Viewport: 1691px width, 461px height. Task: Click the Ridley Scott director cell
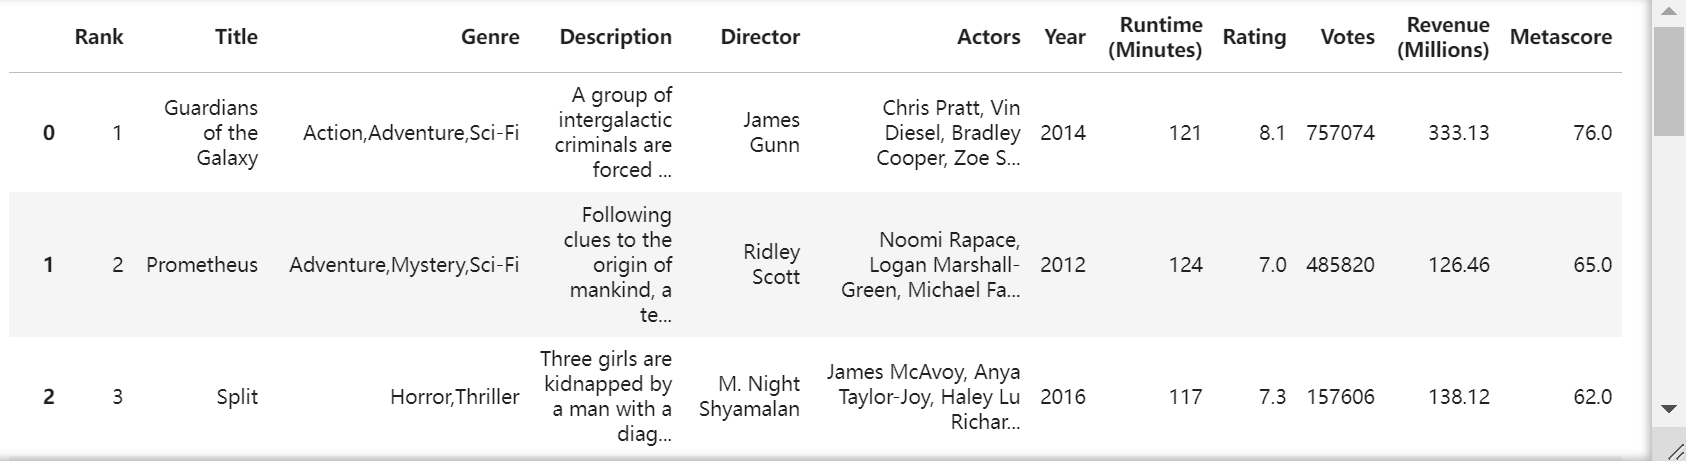772,265
